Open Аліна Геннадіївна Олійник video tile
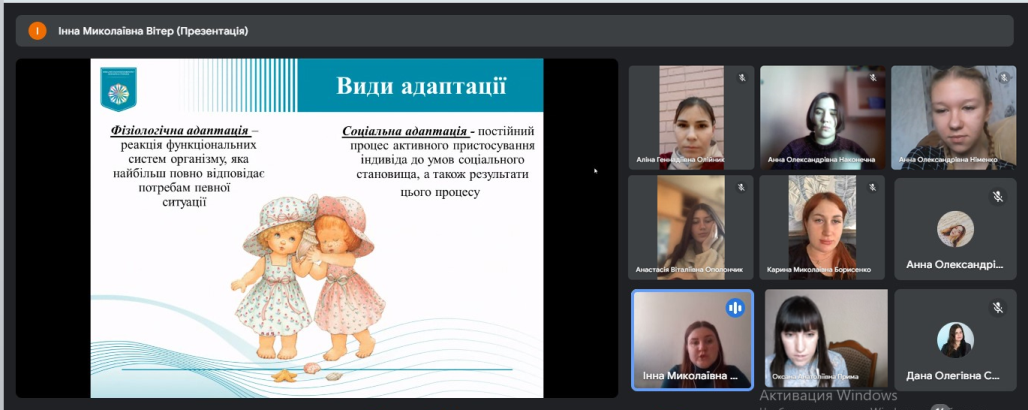 pyautogui.click(x=691, y=117)
